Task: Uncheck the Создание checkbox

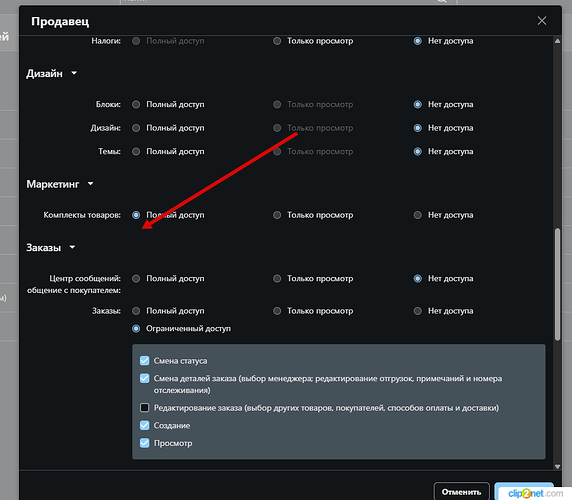Action: click(x=144, y=425)
